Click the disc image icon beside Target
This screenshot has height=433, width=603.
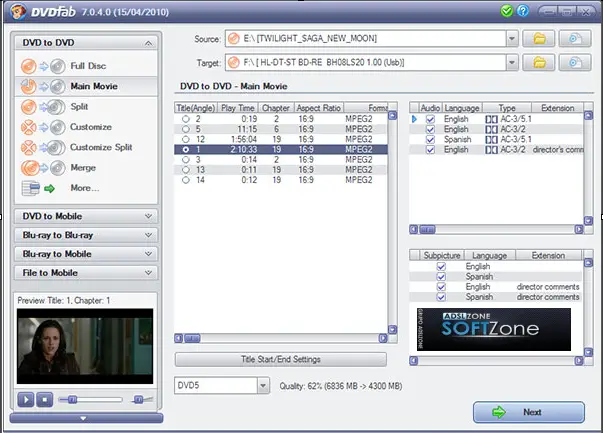point(575,62)
